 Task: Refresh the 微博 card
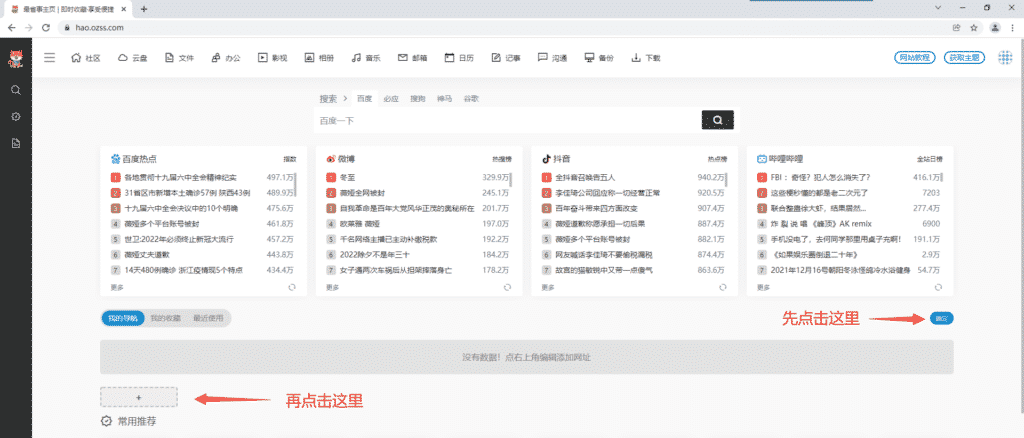pyautogui.click(x=507, y=287)
